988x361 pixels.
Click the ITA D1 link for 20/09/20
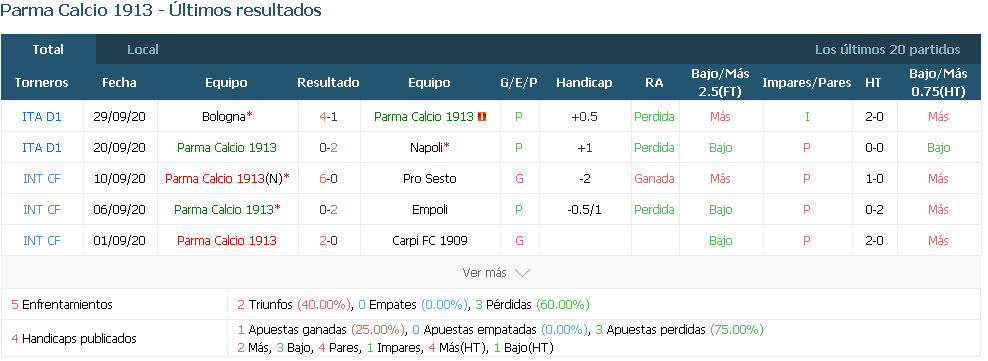[x=42, y=147]
